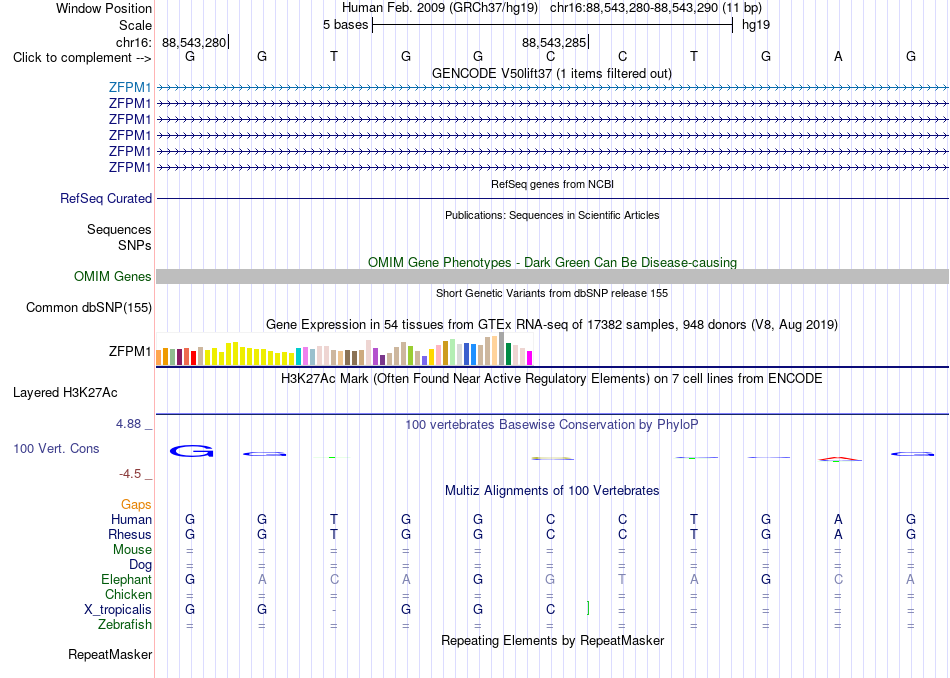Click the 88,543,285 coordinate label
The height and width of the screenshot is (678, 950).
[554, 42]
